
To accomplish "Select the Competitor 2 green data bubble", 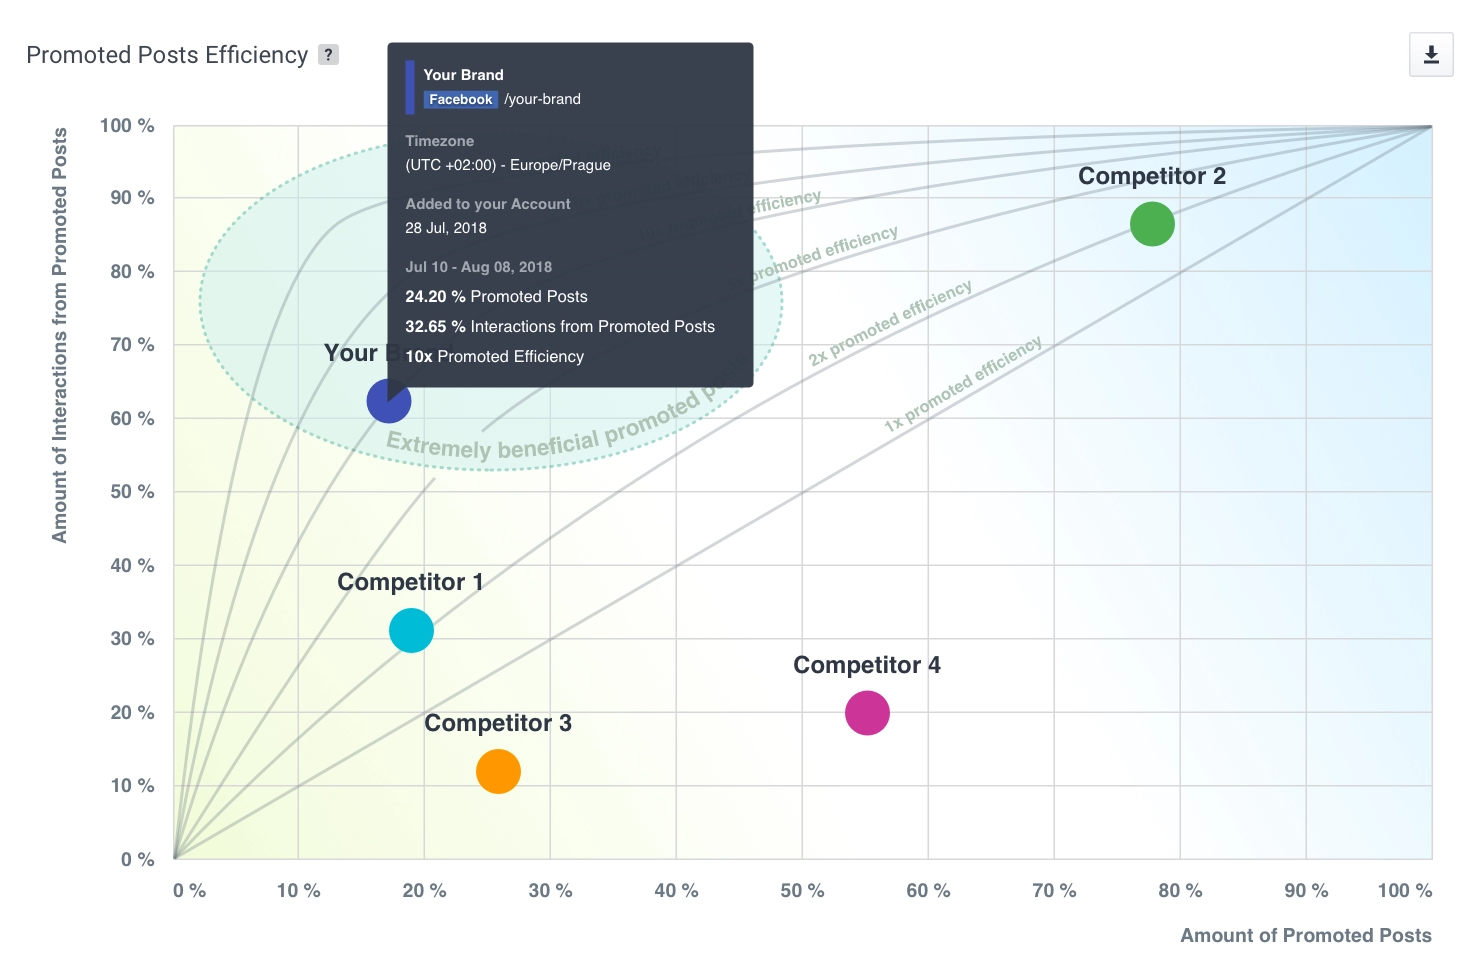I will [1152, 224].
